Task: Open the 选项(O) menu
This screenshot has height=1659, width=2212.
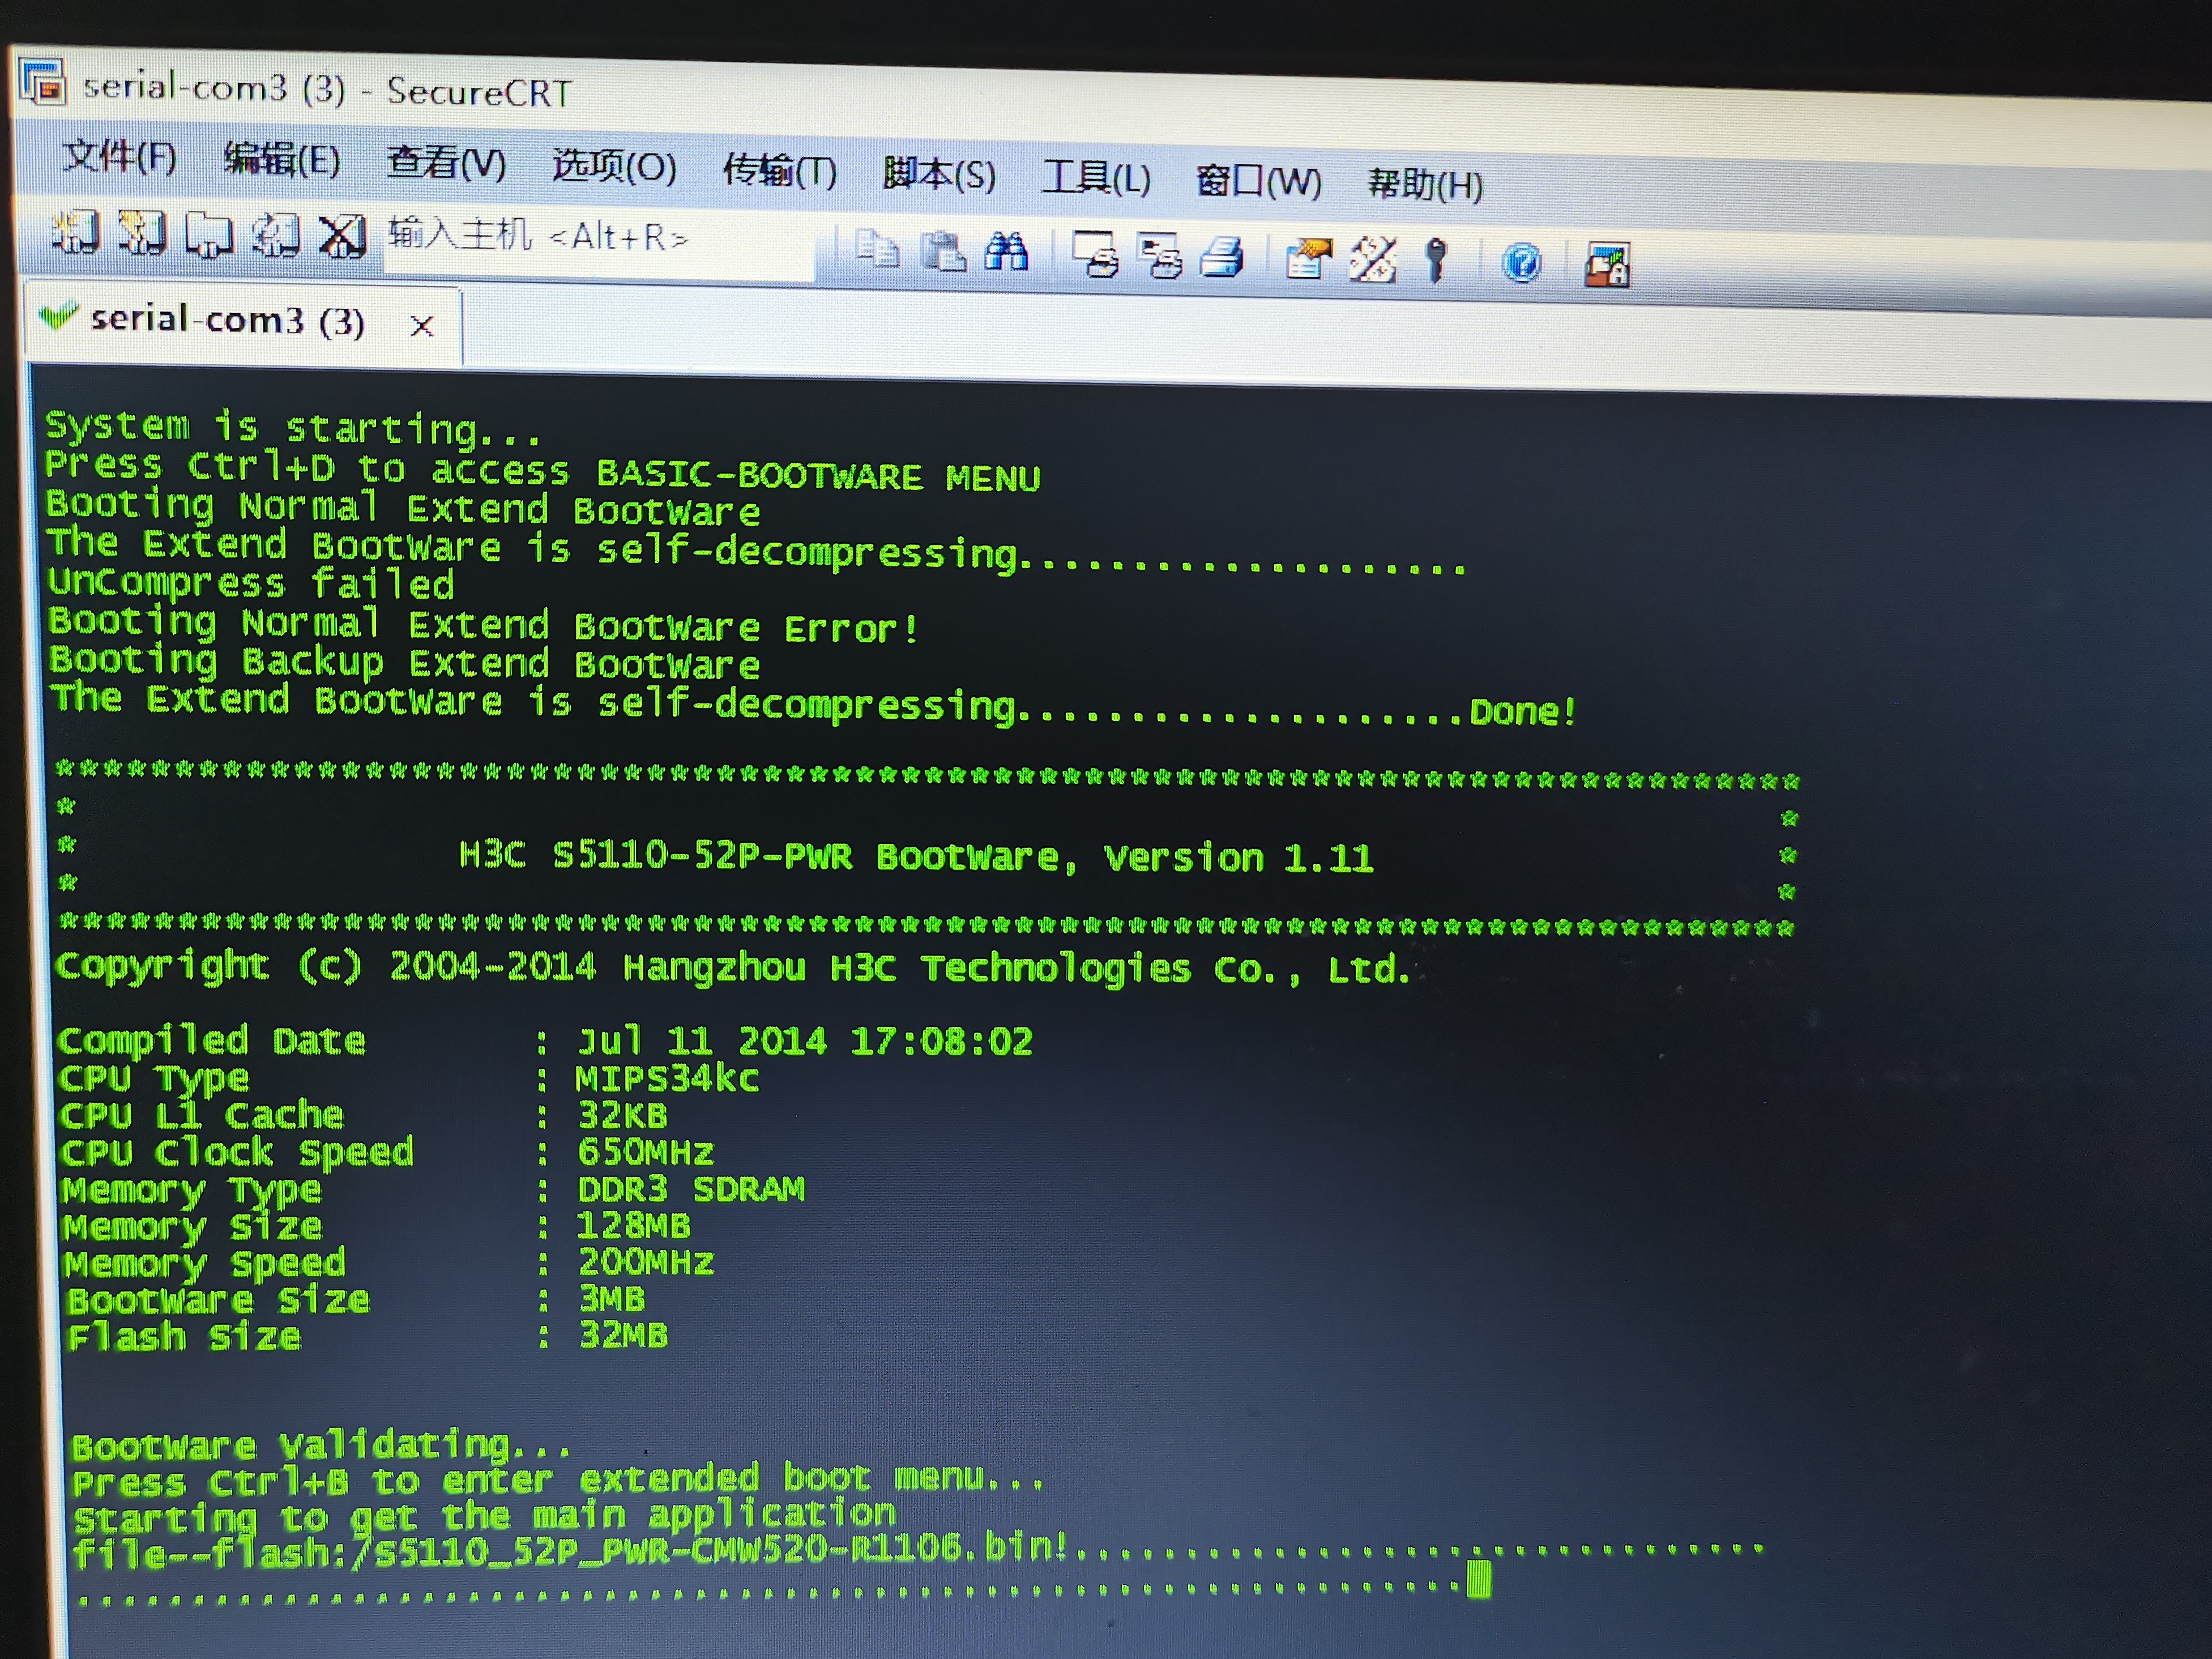Action: point(614,166)
